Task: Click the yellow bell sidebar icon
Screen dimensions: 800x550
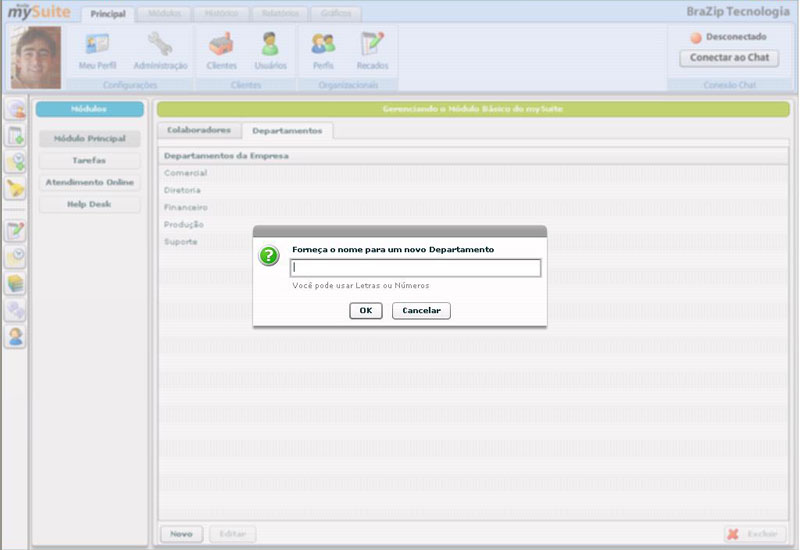Action: click(x=16, y=189)
